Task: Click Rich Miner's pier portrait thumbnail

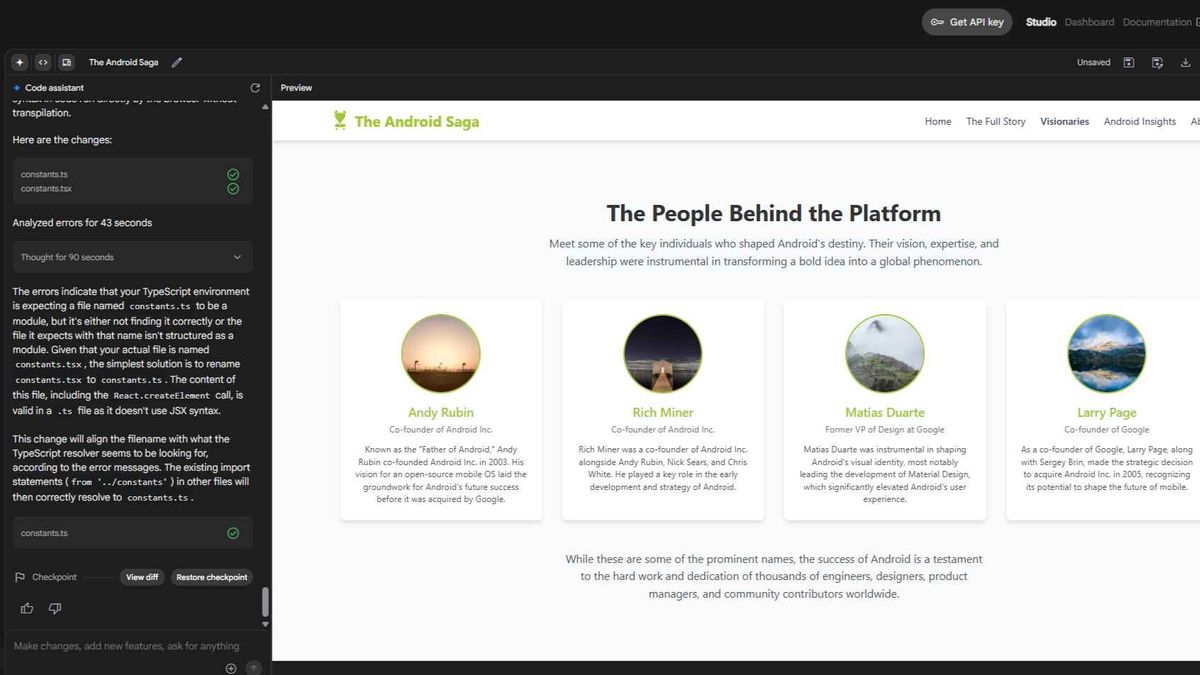Action: (663, 354)
